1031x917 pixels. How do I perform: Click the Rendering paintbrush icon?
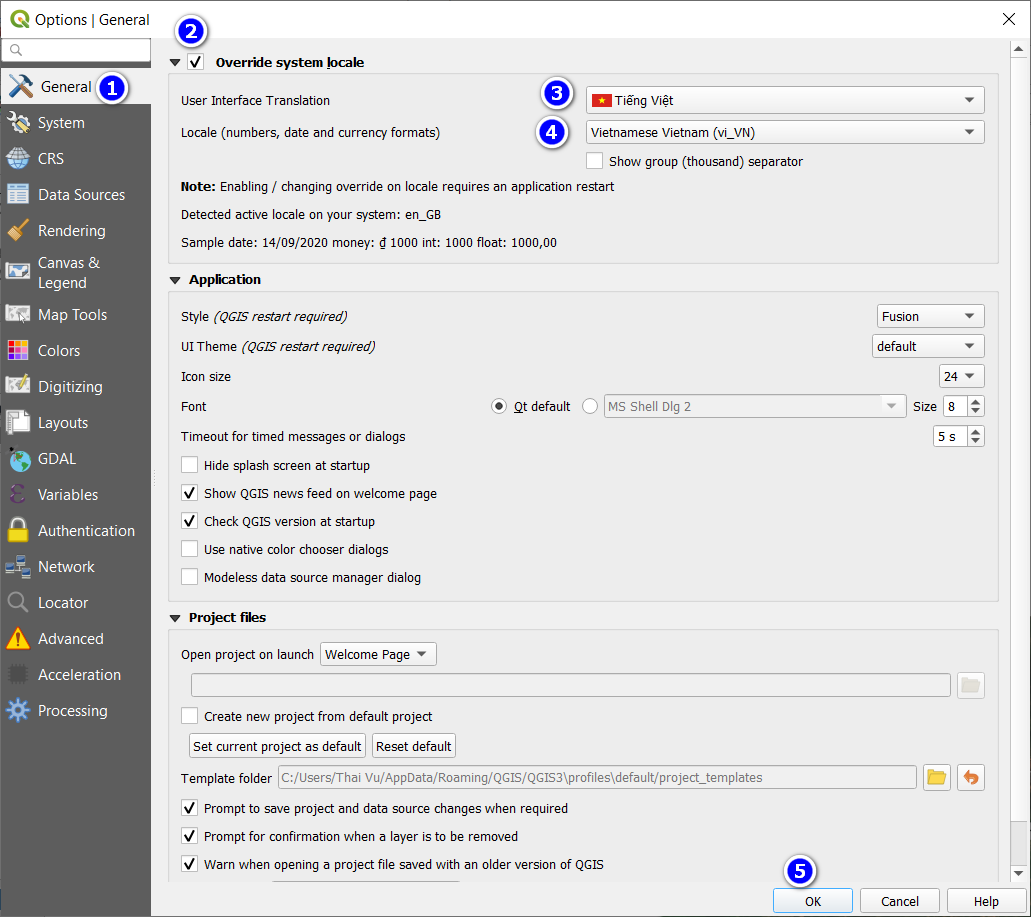tap(18, 230)
